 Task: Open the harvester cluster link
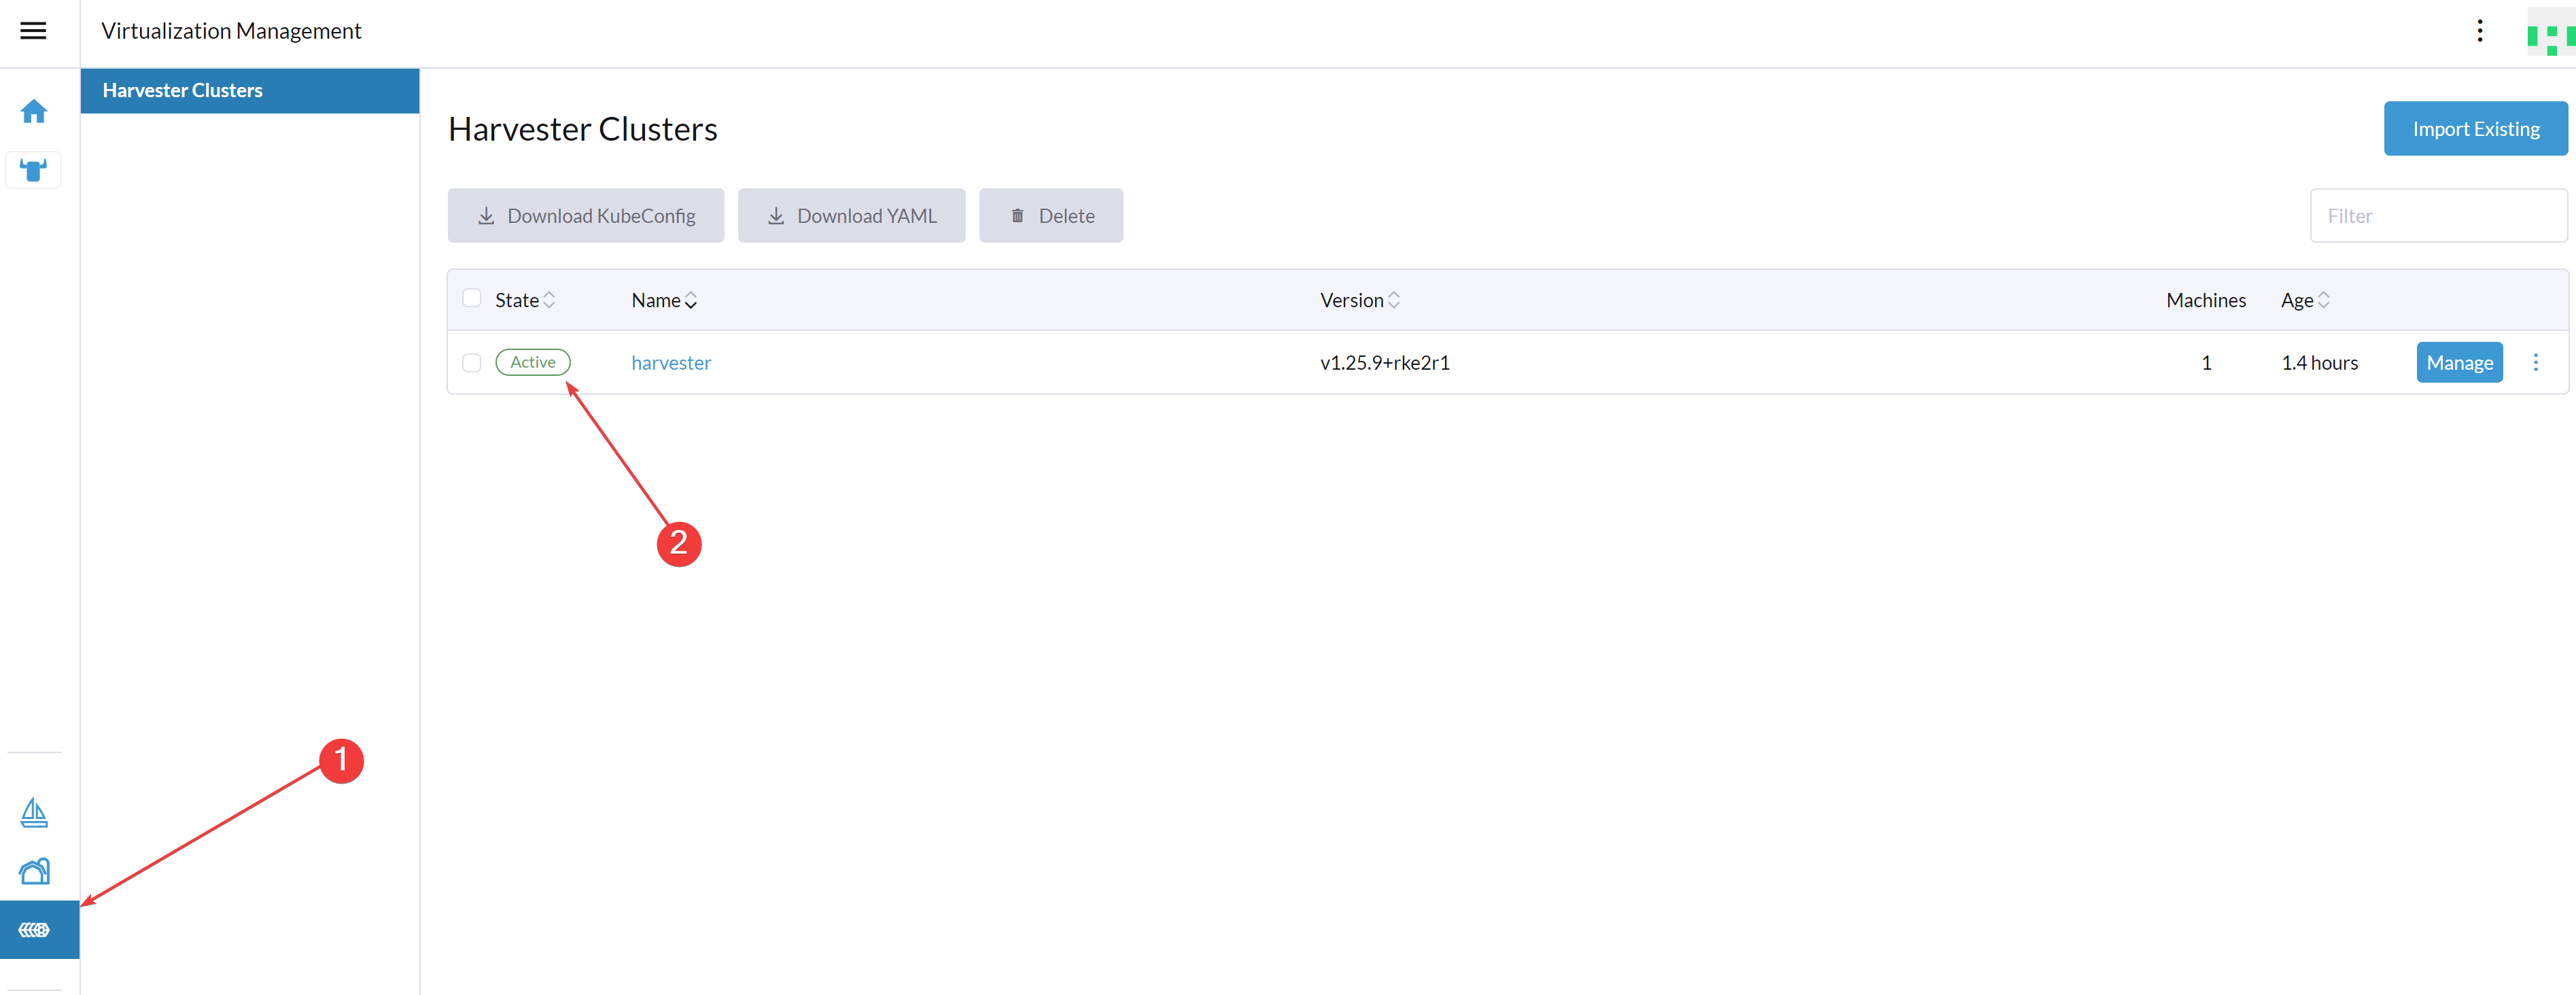[671, 363]
